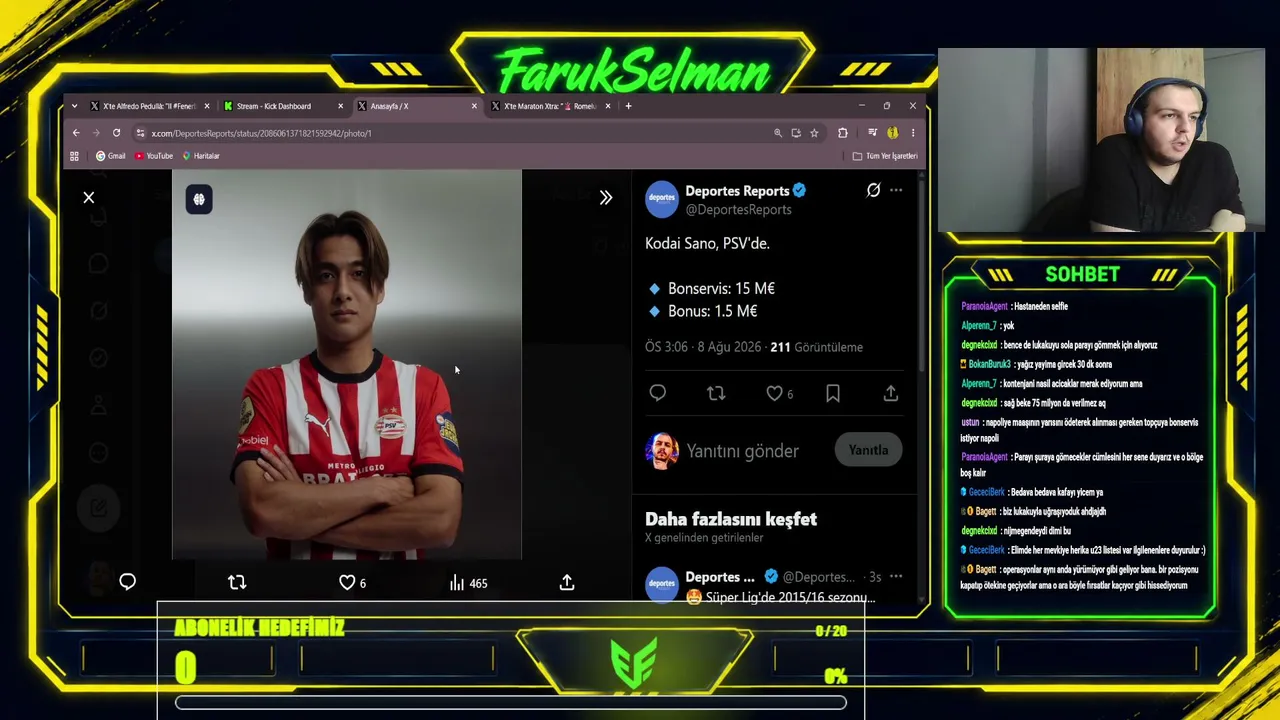Open the Kodai Sano PSV photo
This screenshot has width=1280, height=720.
(347, 365)
